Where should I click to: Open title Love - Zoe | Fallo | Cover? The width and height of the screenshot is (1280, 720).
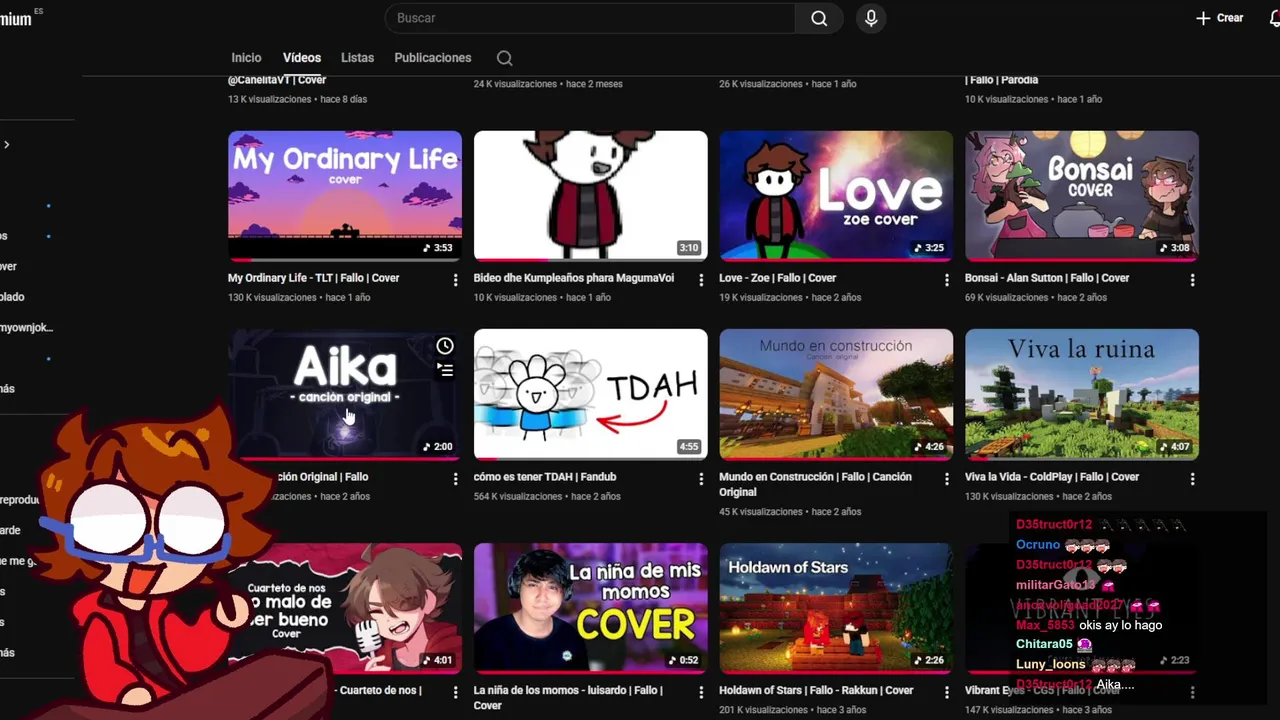pyautogui.click(x=777, y=278)
